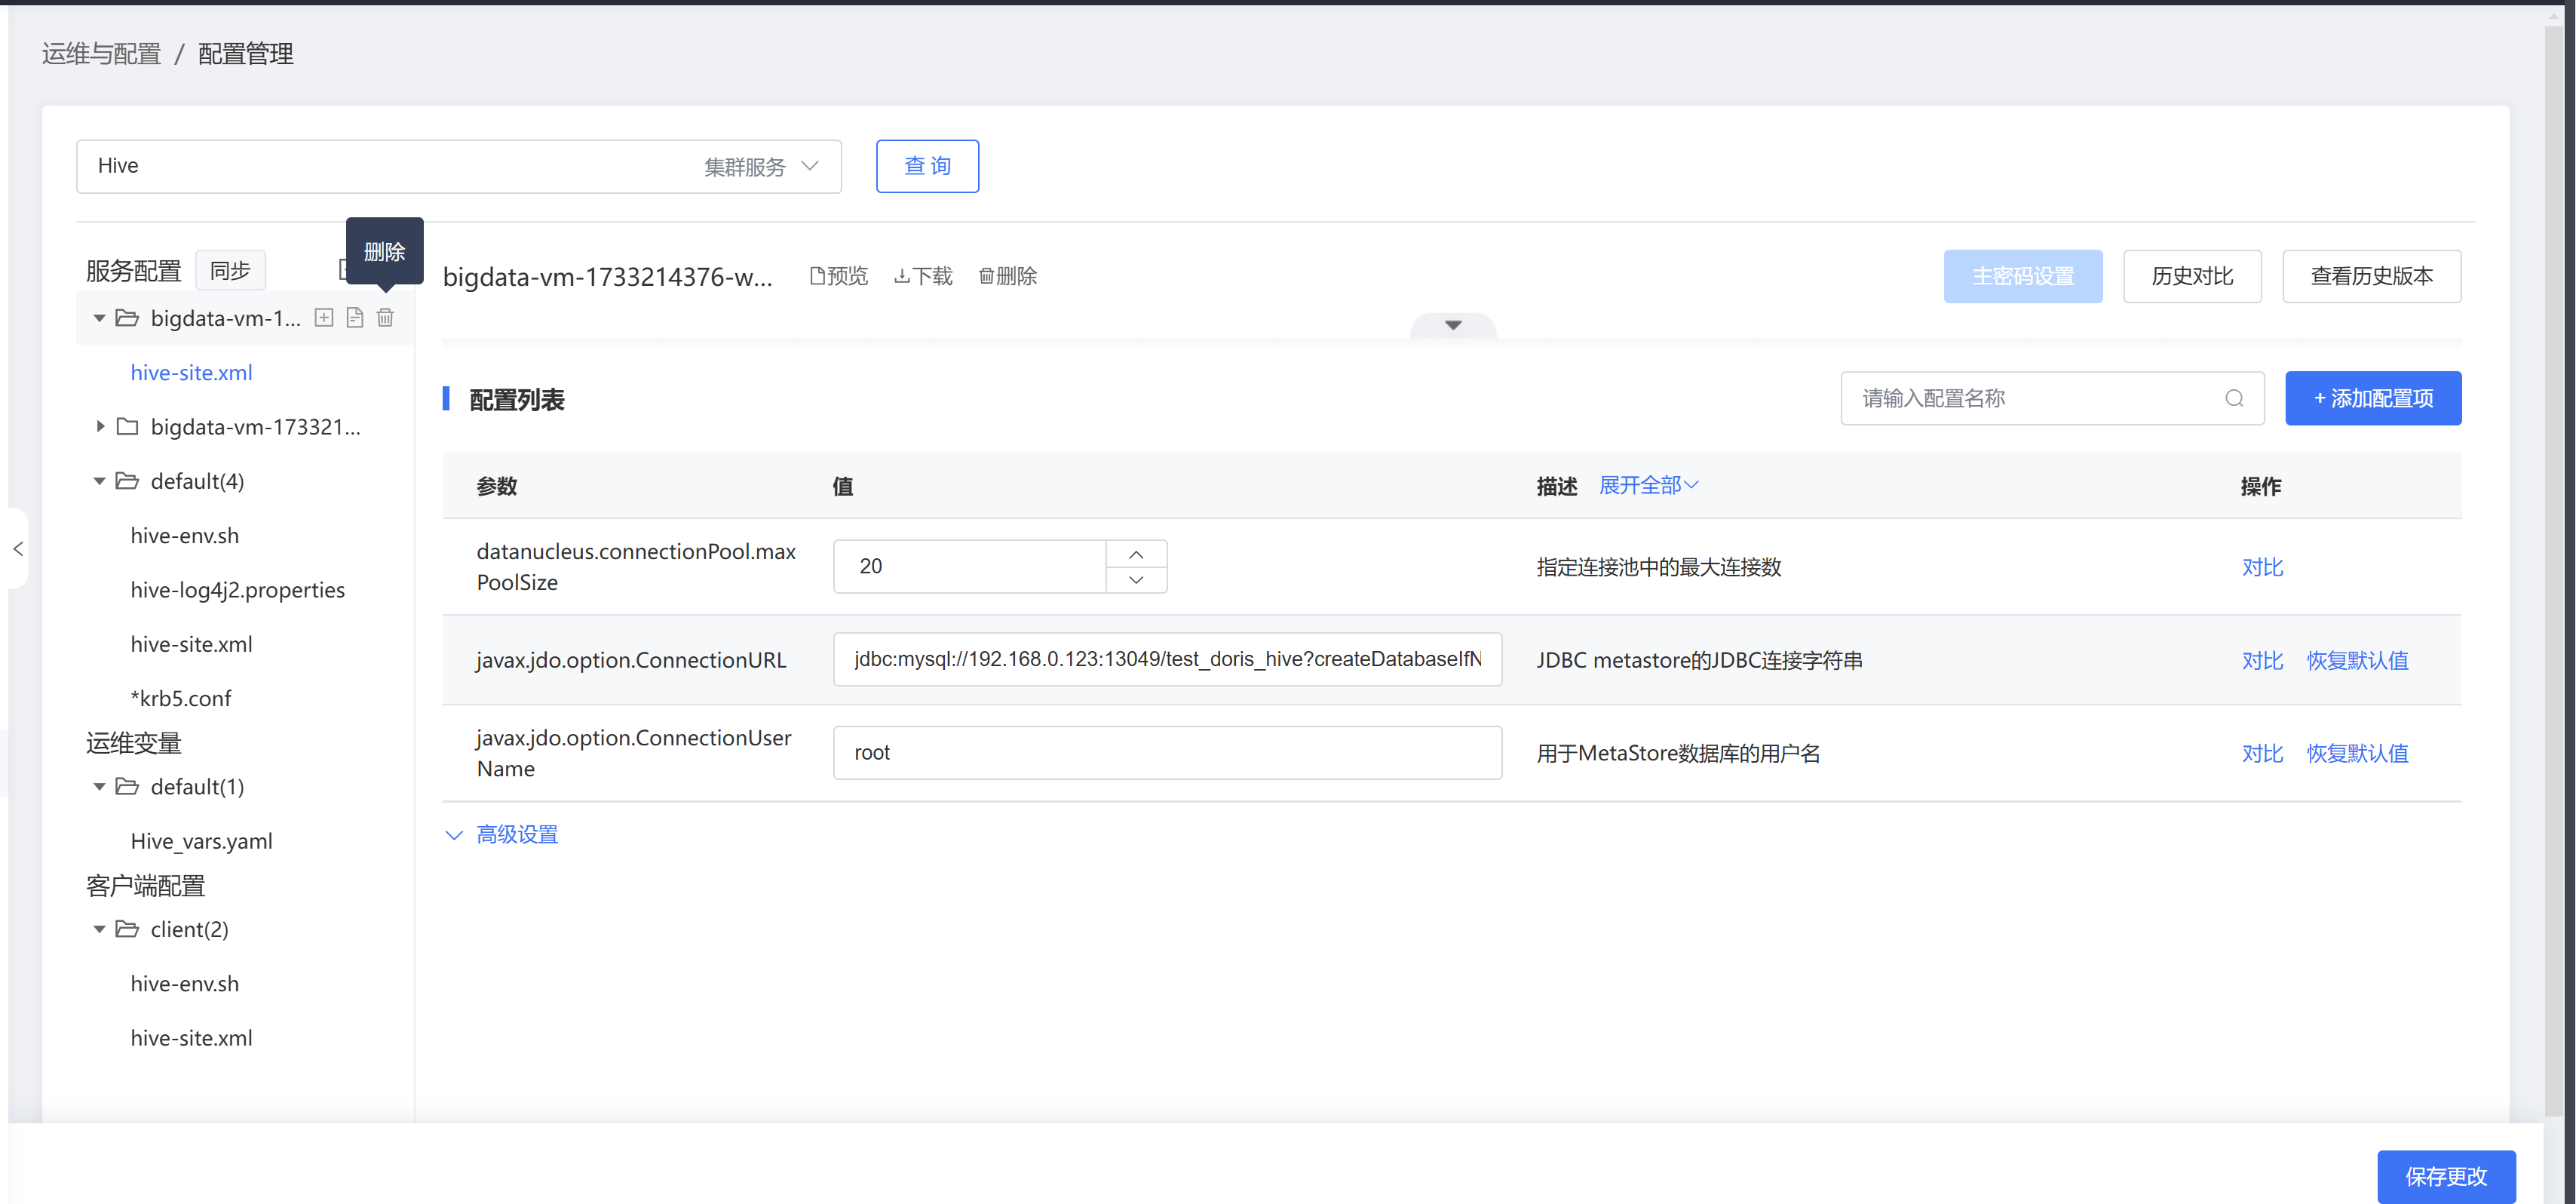Select hive-env.sh under client(2)

[x=184, y=984]
